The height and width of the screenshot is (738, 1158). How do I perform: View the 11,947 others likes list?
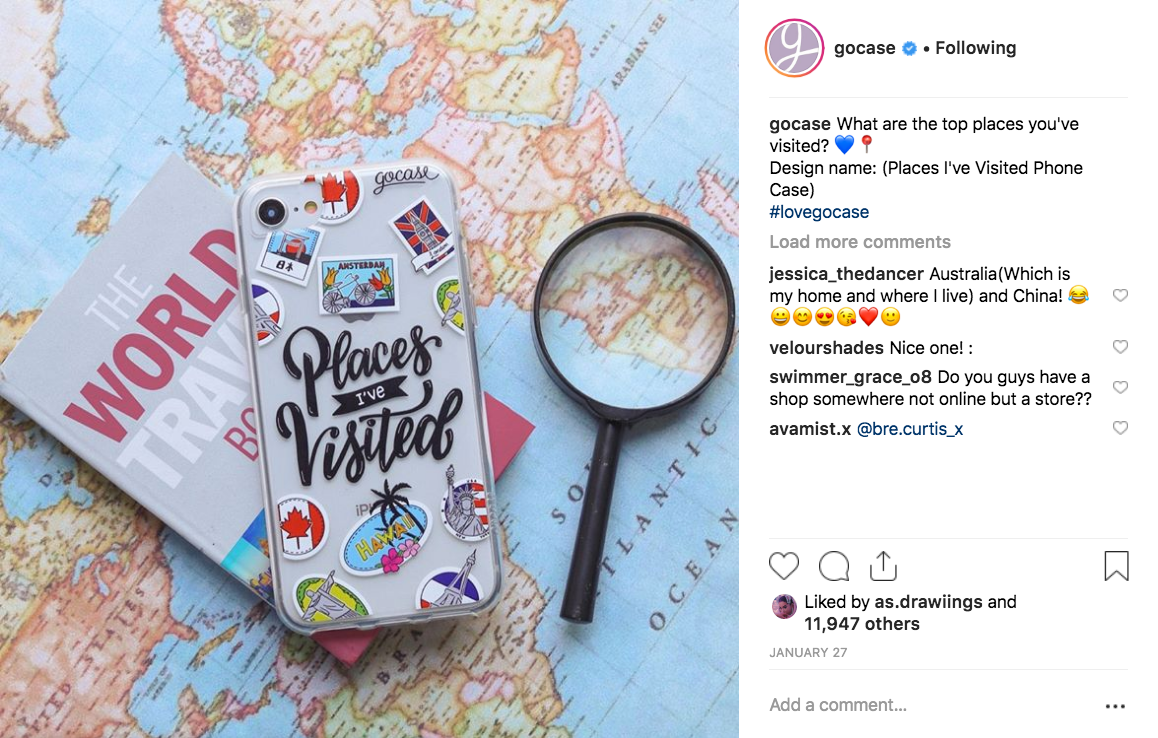coord(862,624)
